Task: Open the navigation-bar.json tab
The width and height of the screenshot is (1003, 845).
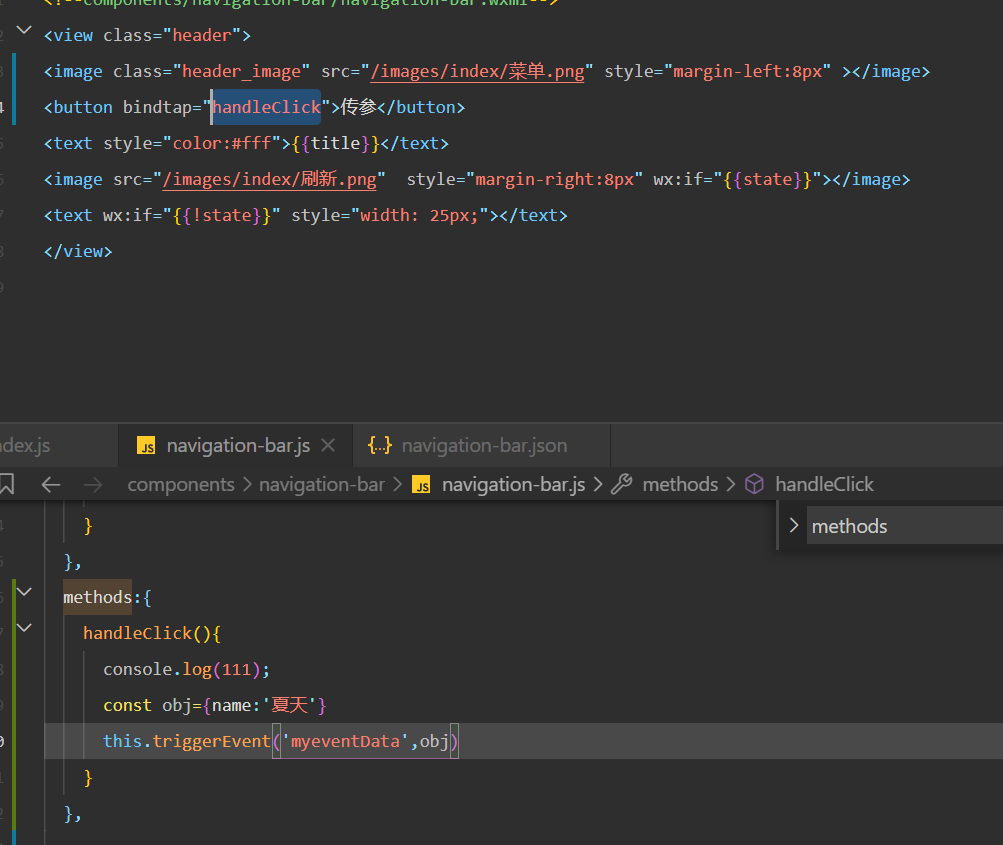Action: (482, 445)
